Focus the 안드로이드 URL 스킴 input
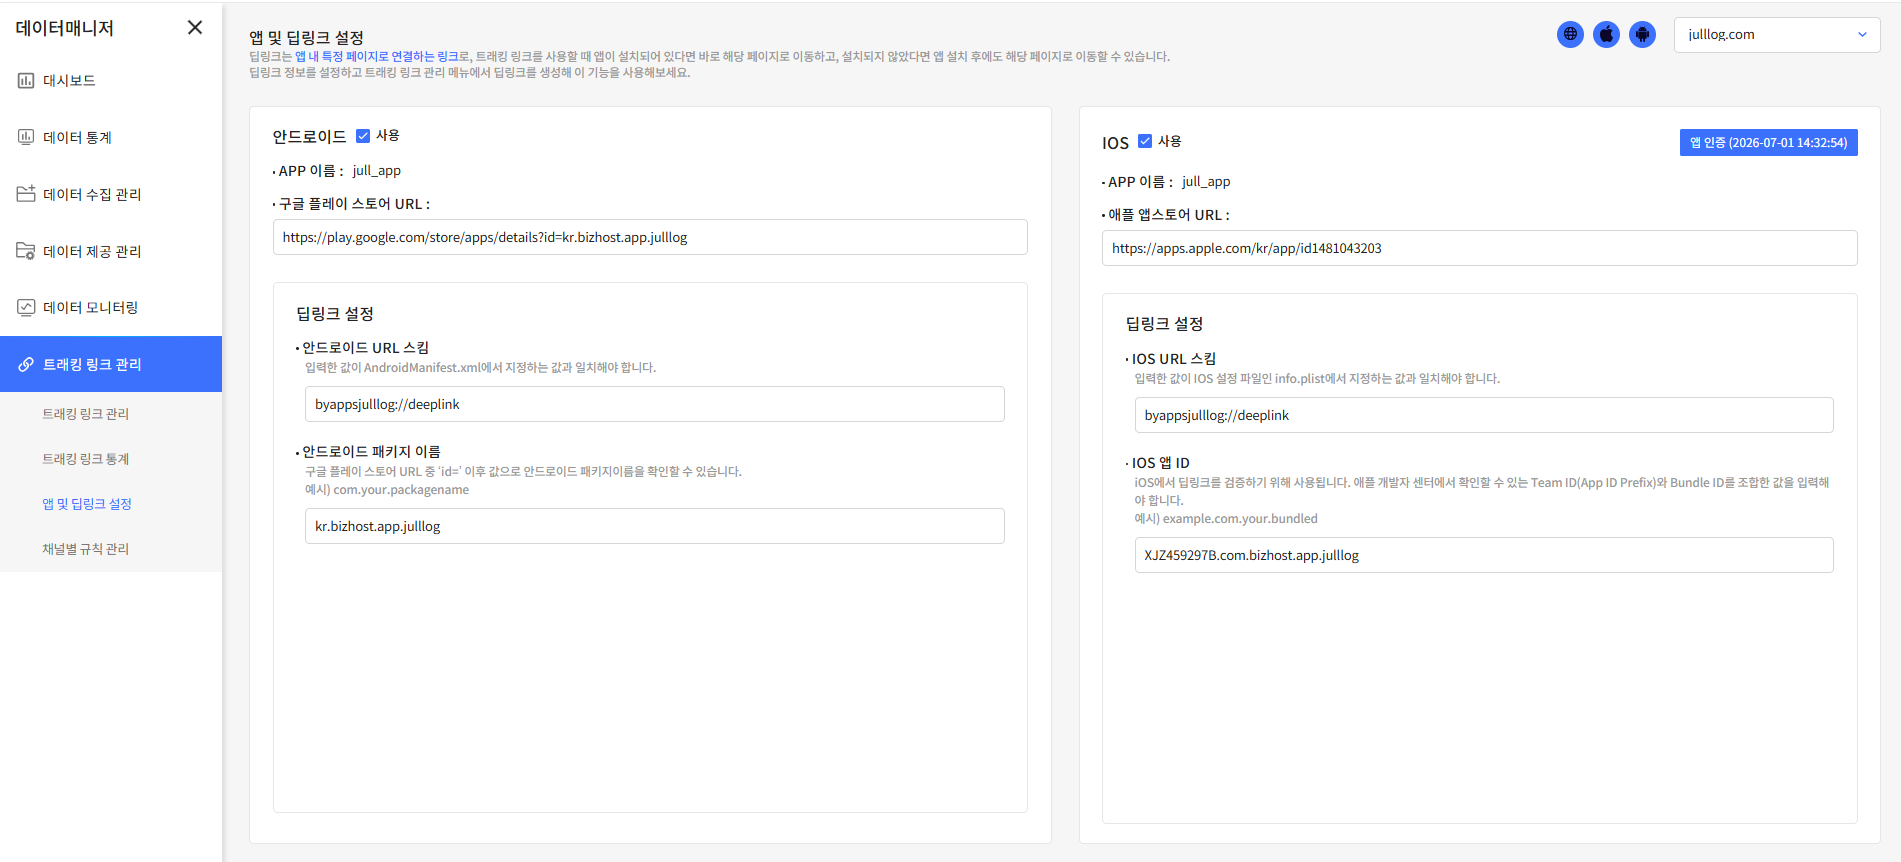Screen dimensions: 1901x862 655,404
